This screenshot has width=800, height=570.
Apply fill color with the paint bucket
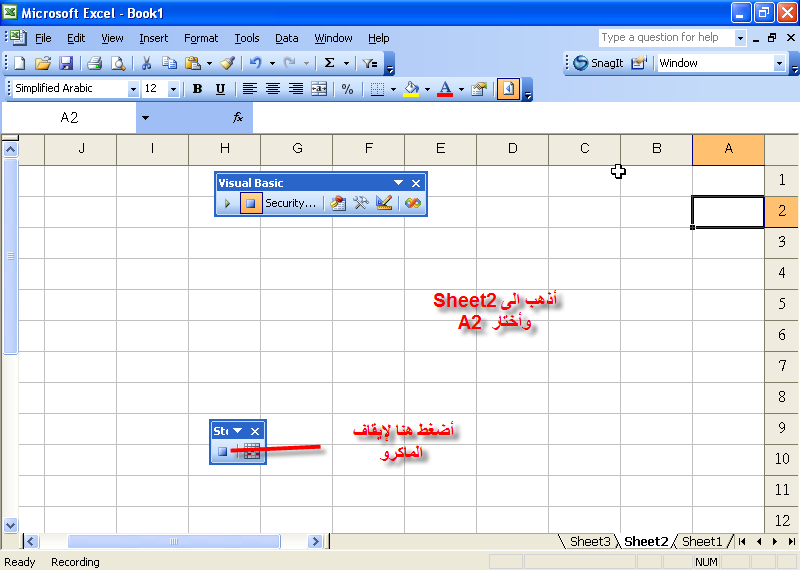(411, 89)
